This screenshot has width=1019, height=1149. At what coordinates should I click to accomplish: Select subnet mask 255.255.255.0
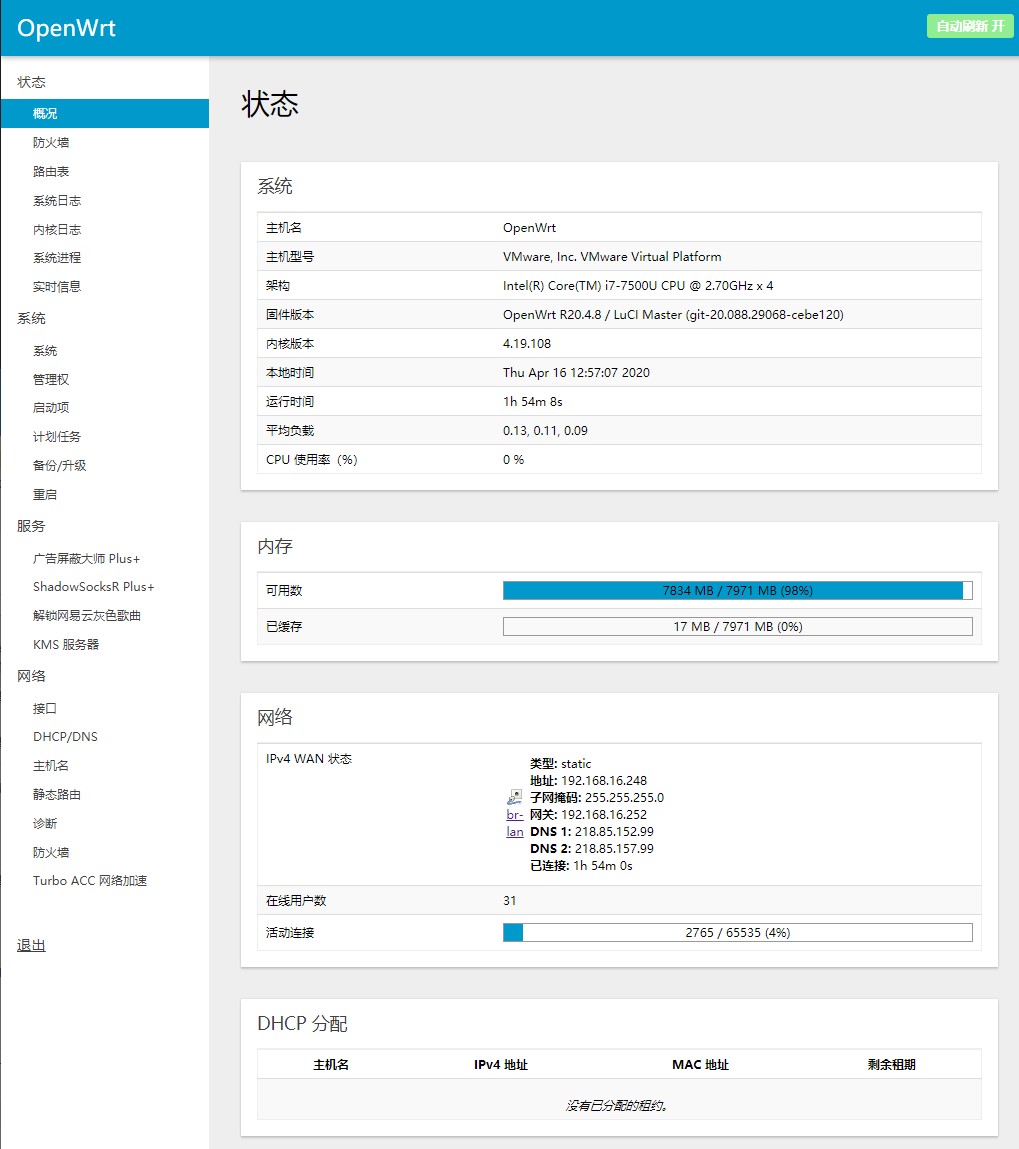(x=624, y=797)
